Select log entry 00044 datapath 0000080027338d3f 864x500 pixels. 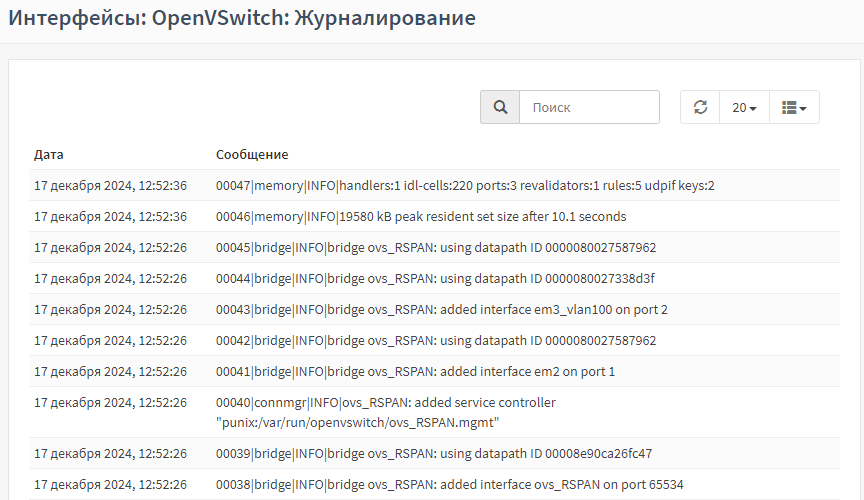pos(434,278)
